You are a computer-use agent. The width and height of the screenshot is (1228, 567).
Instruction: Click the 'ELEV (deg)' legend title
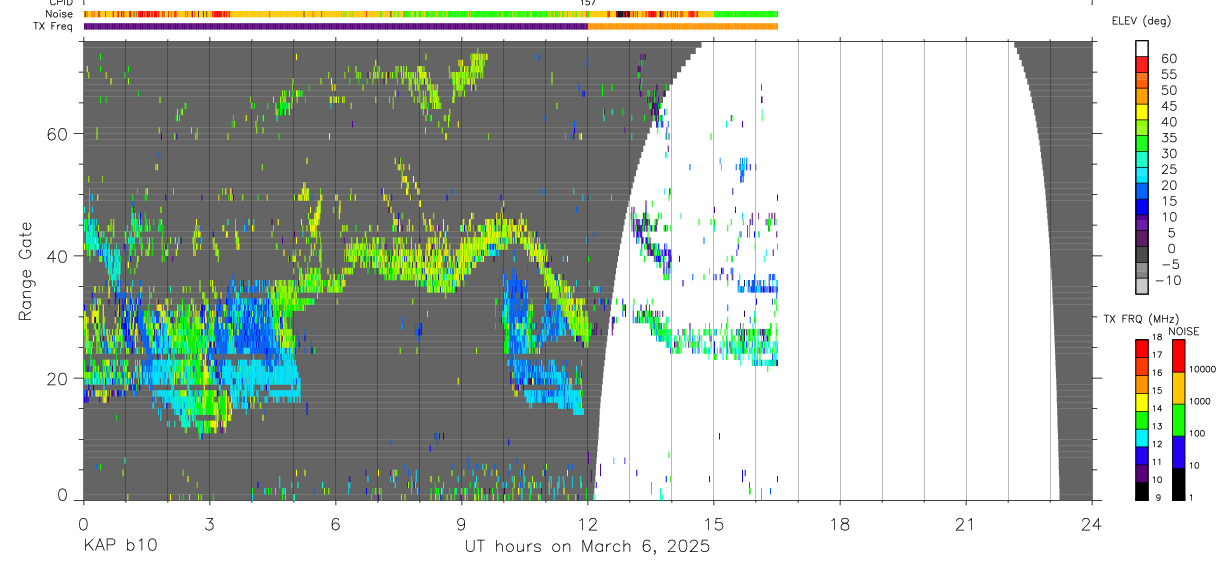tap(1141, 21)
